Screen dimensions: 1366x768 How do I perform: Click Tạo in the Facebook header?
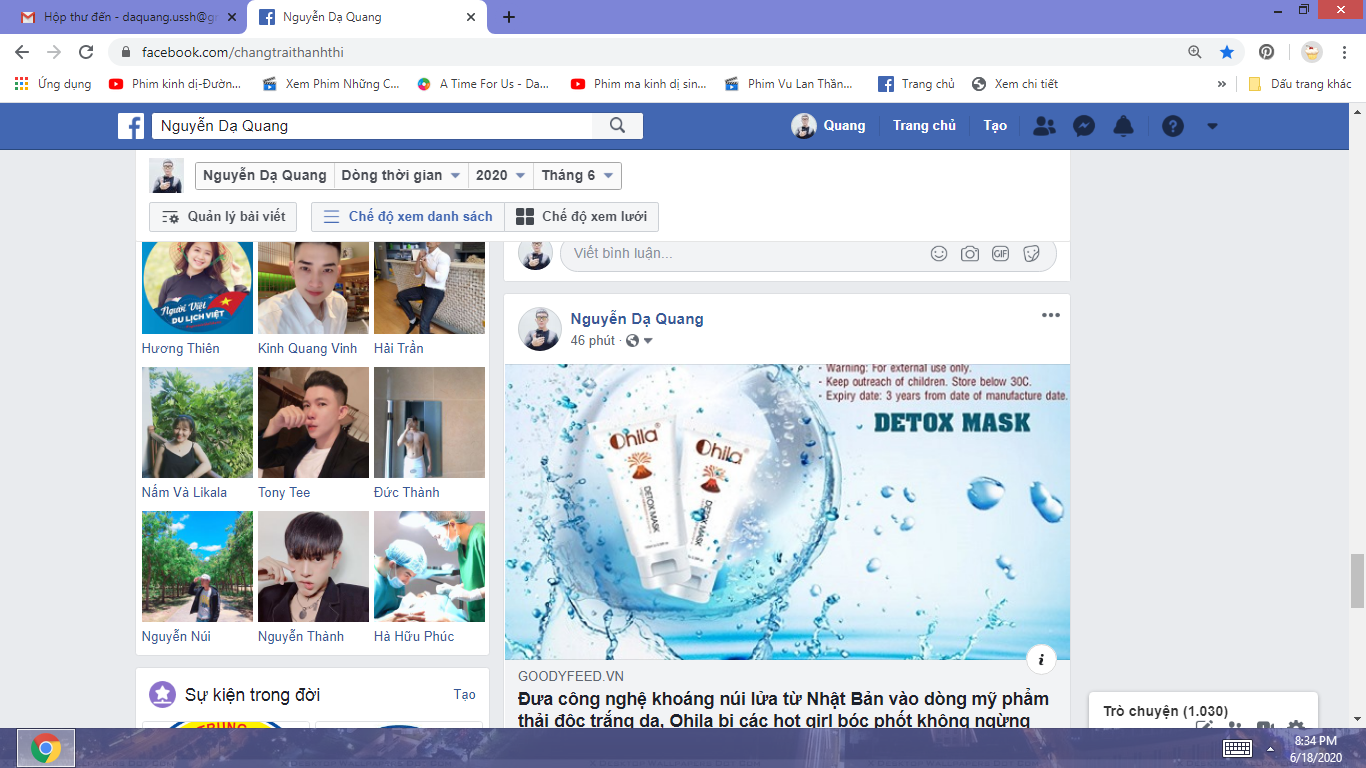click(995, 126)
